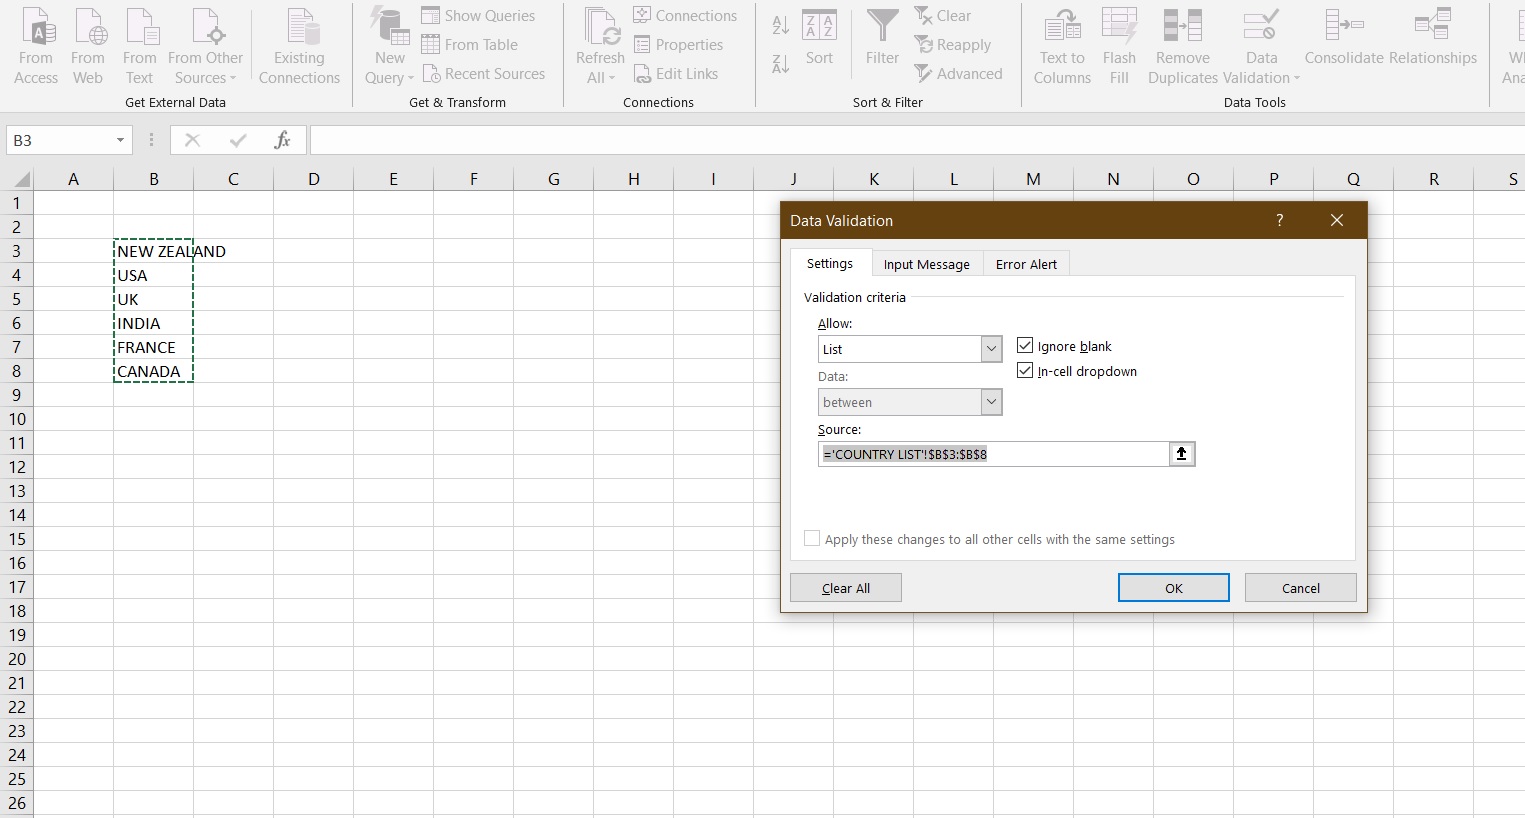
Task: Click From Web data import
Action: tap(88, 46)
